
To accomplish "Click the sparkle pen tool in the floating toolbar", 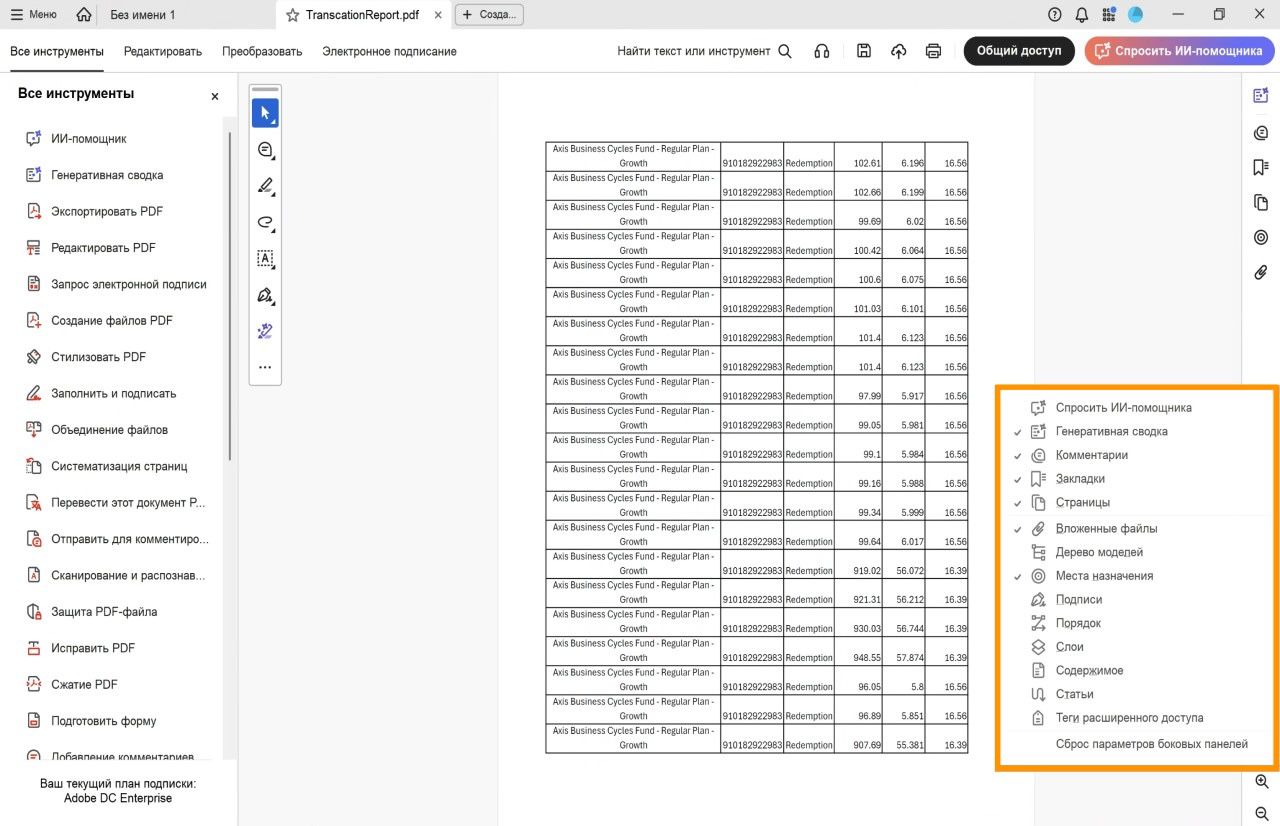I will point(265,331).
